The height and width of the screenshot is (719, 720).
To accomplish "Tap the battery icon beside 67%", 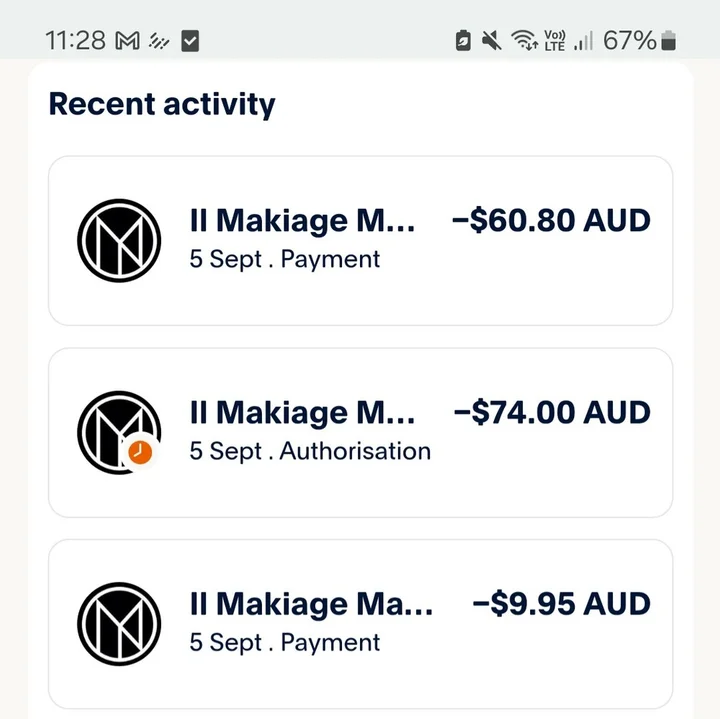I will [668, 40].
